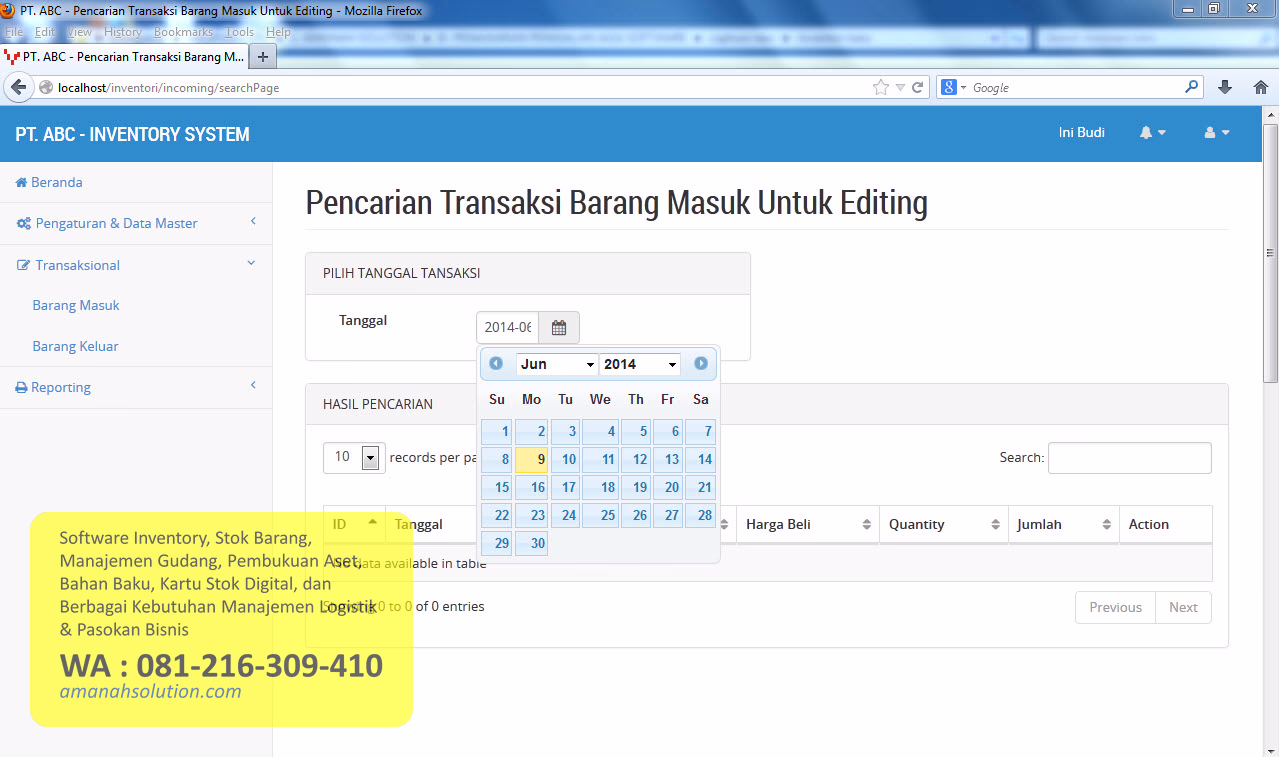
Task: Open the Firefox File menu
Action: [14, 32]
